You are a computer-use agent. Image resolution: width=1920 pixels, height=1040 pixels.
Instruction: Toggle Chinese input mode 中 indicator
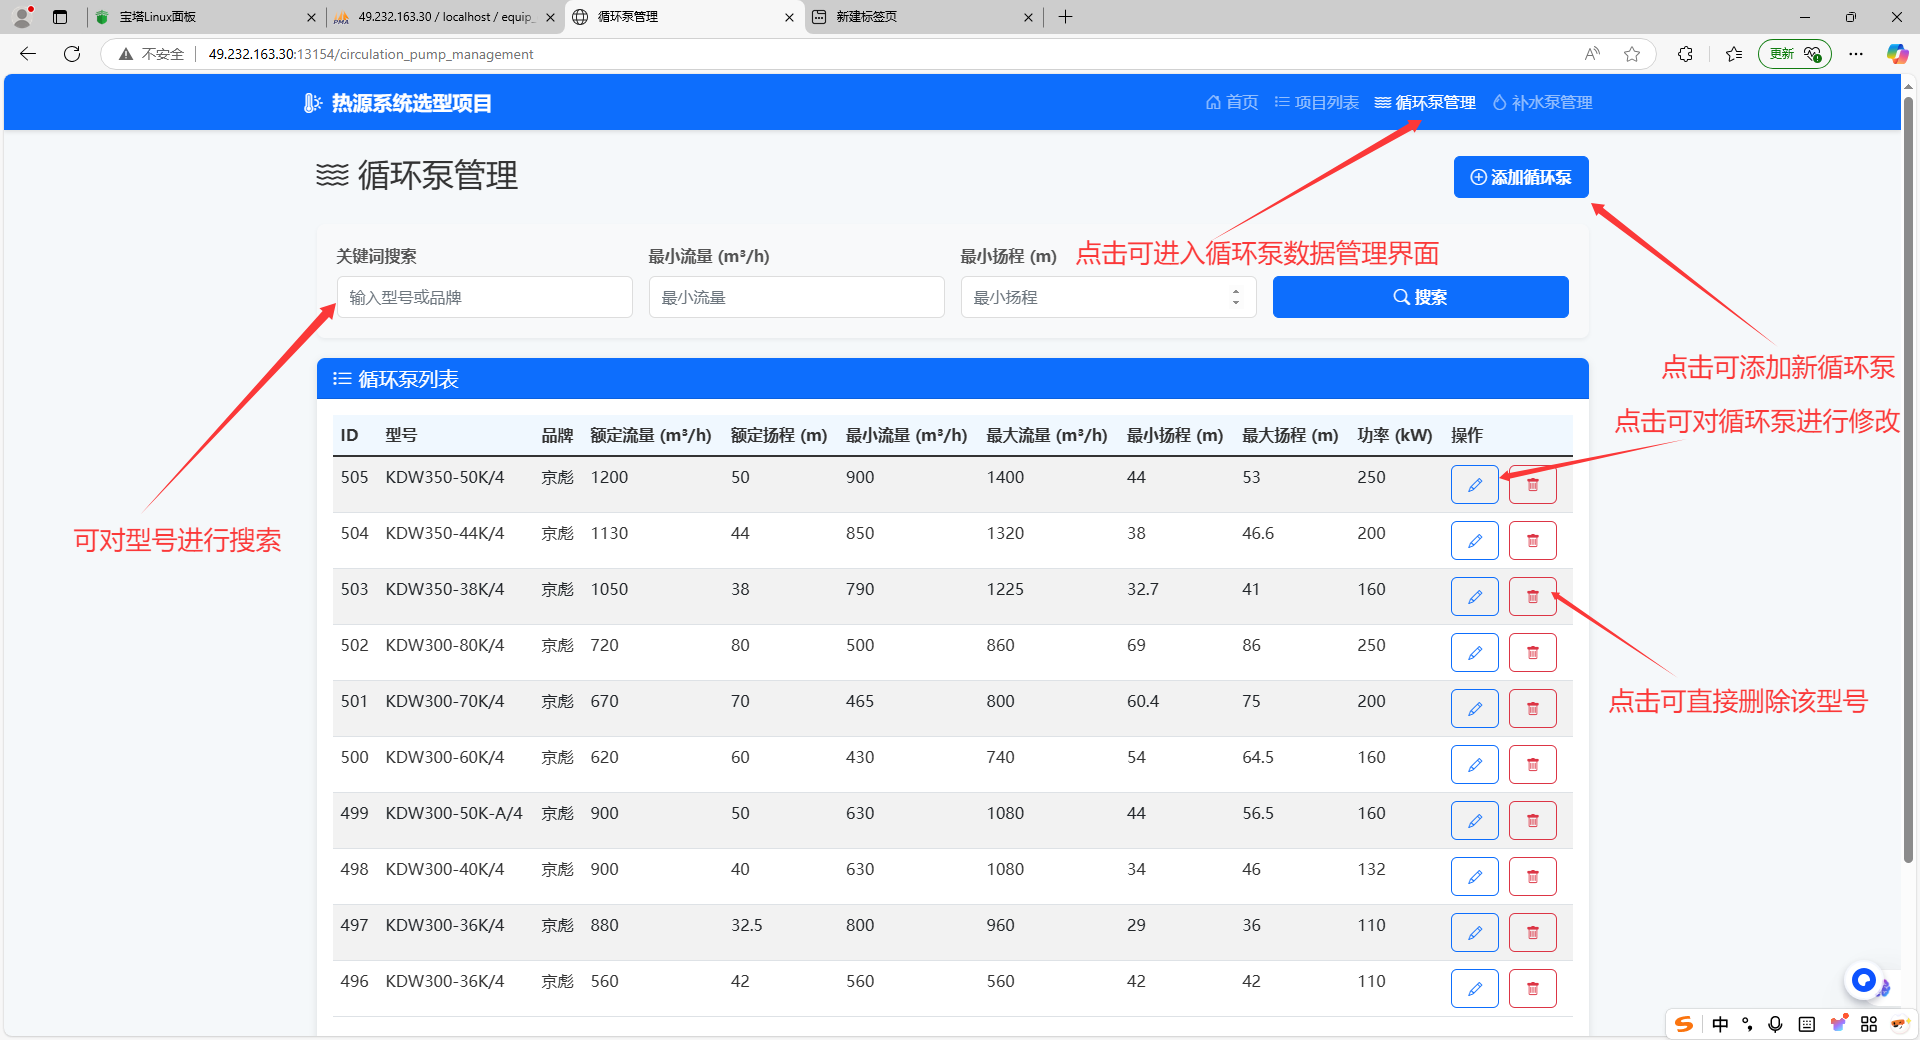[1720, 1024]
